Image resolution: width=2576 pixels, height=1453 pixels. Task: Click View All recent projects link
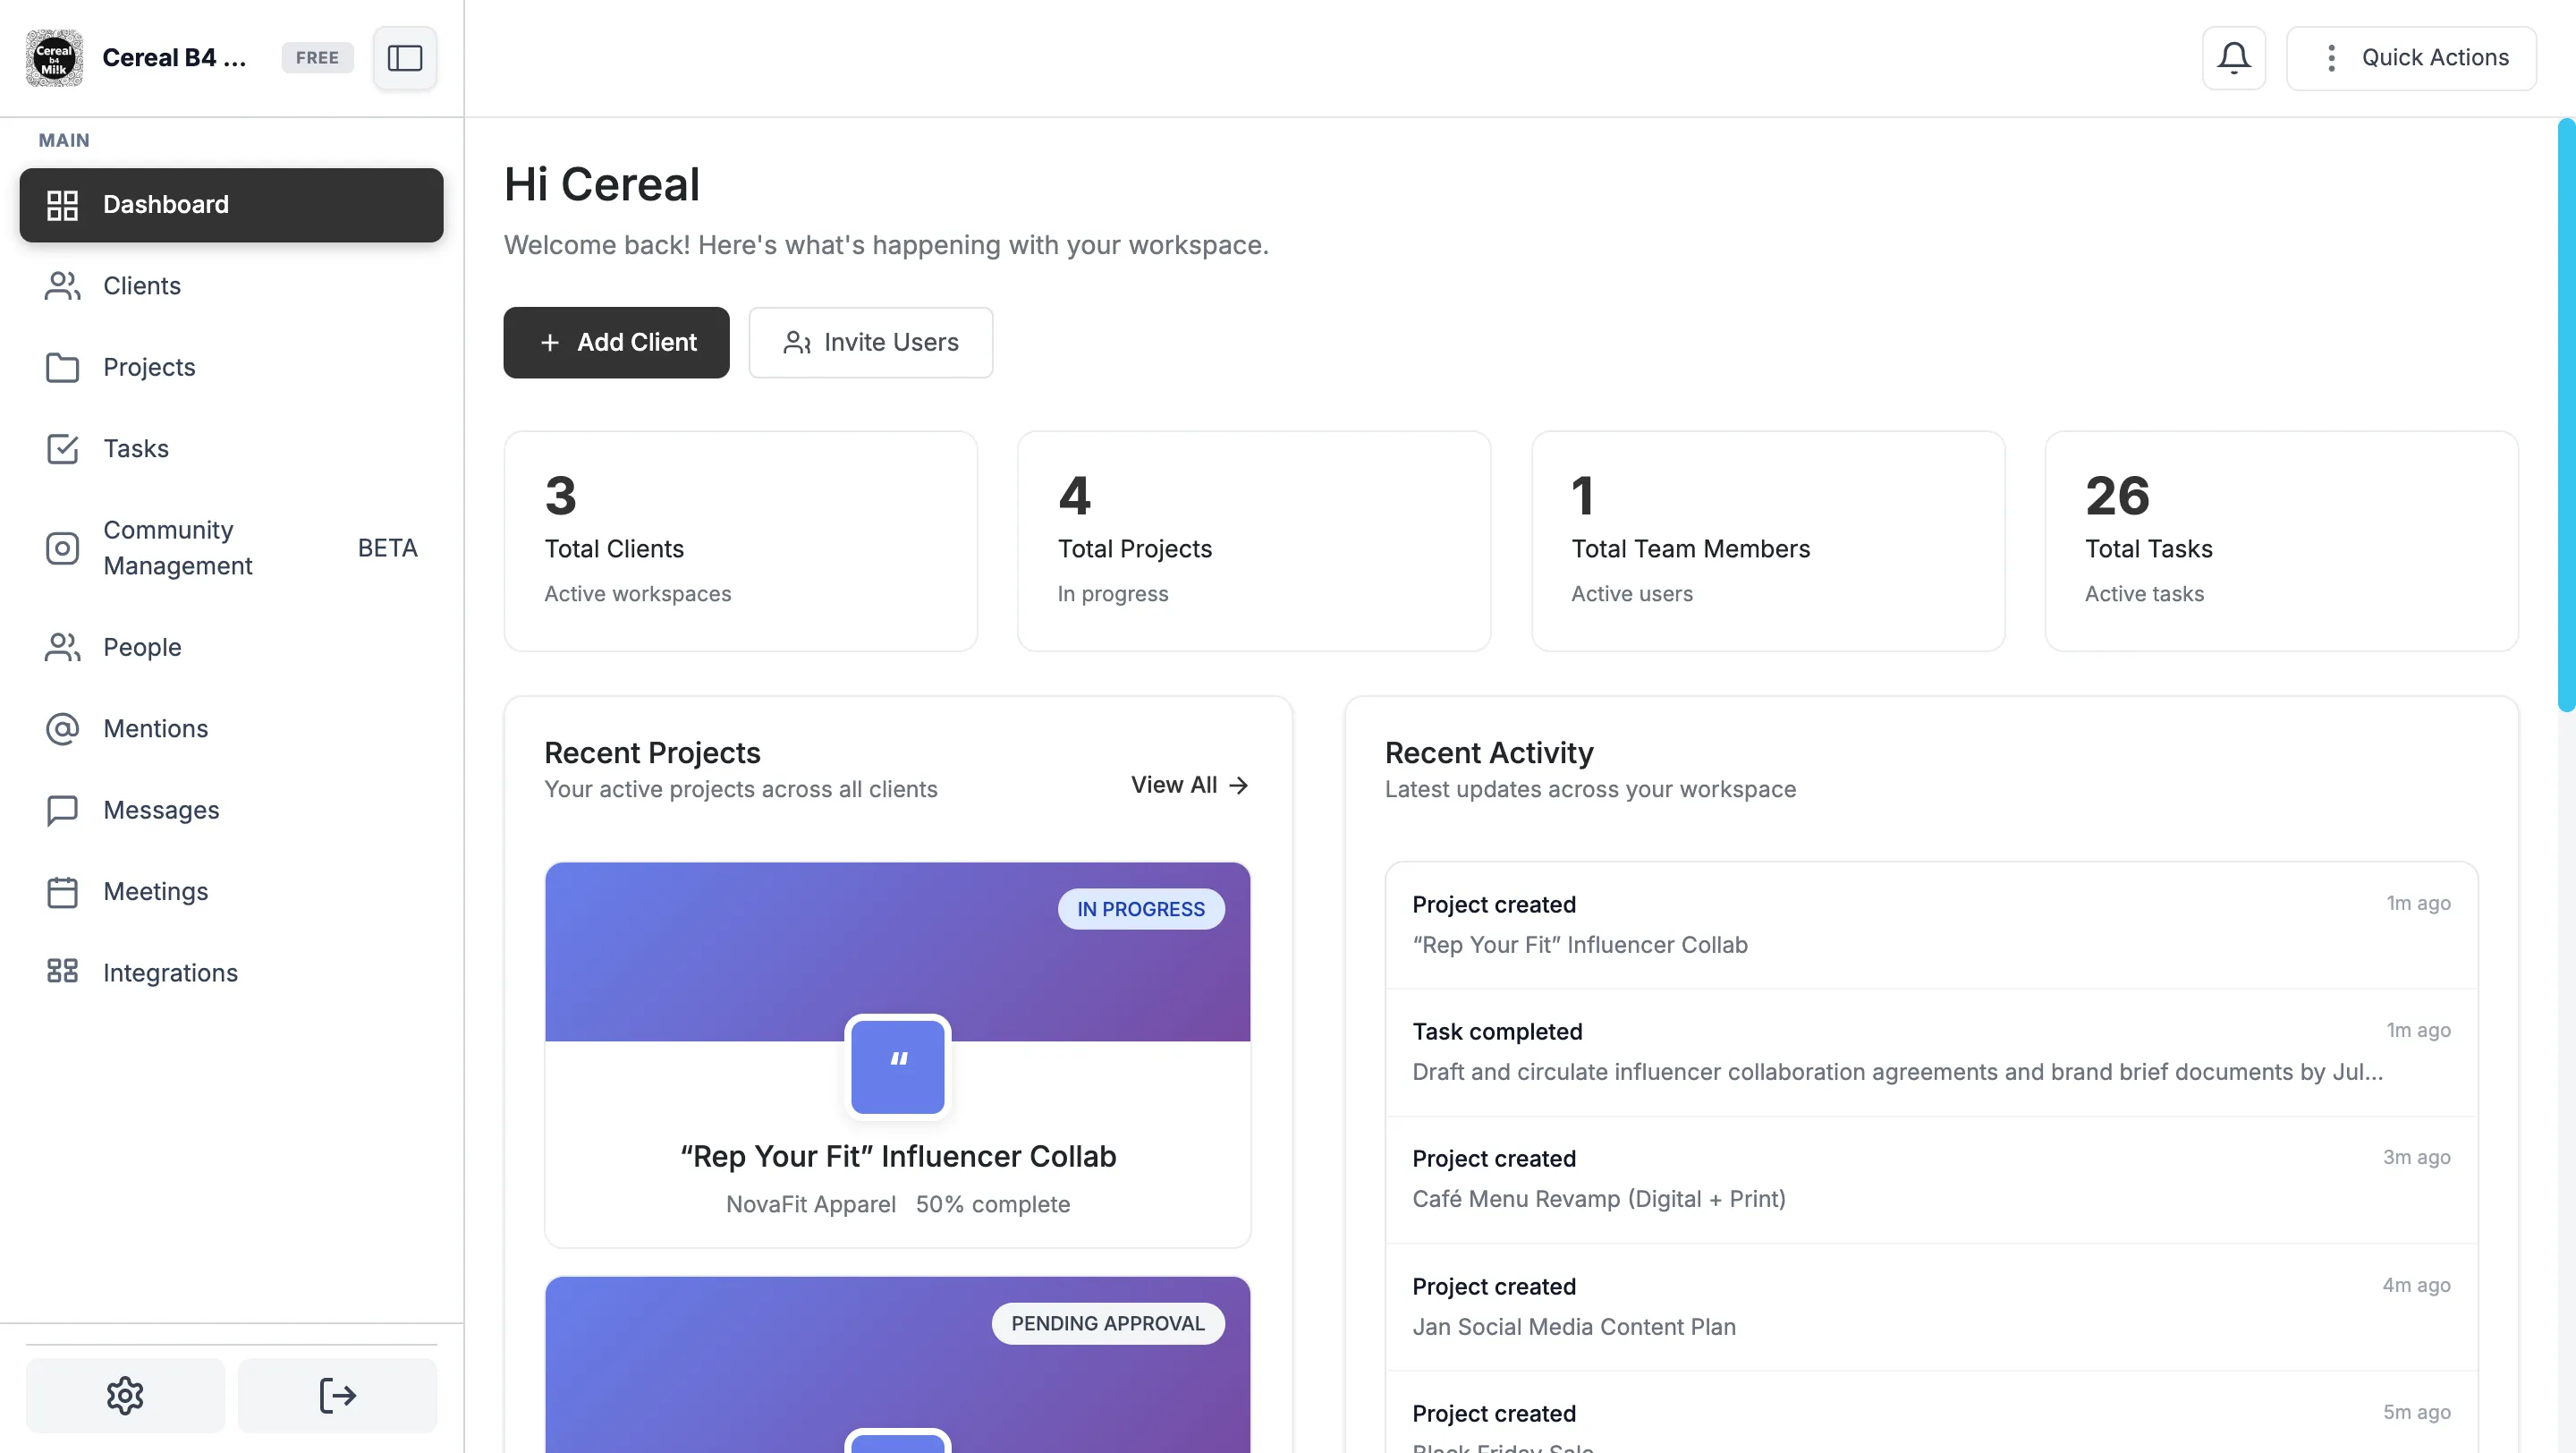1189,785
